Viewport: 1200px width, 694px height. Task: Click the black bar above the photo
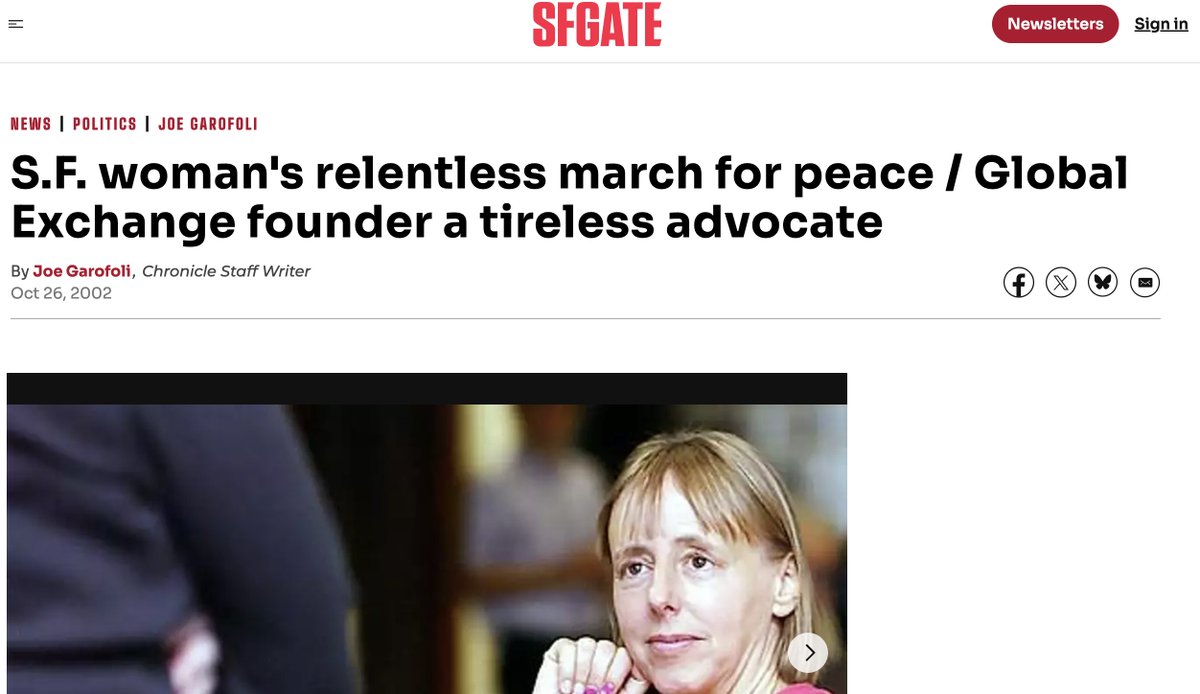coord(427,389)
